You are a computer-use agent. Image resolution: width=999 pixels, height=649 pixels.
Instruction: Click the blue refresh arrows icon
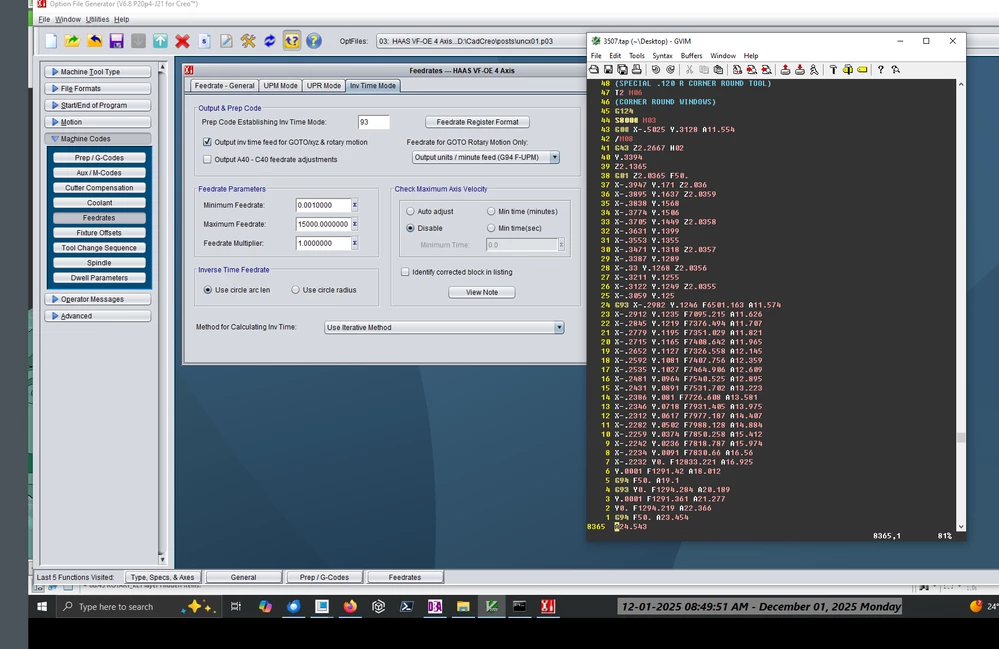(270, 41)
